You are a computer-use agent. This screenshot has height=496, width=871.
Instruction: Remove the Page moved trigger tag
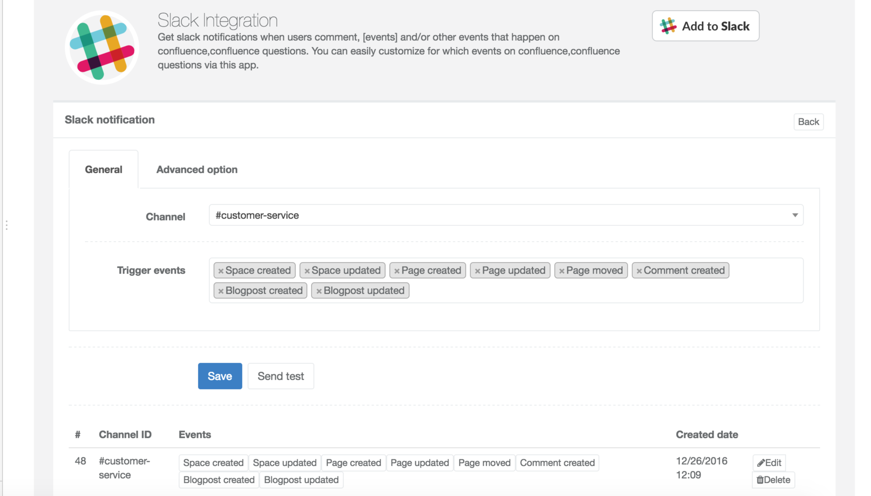[562, 271]
